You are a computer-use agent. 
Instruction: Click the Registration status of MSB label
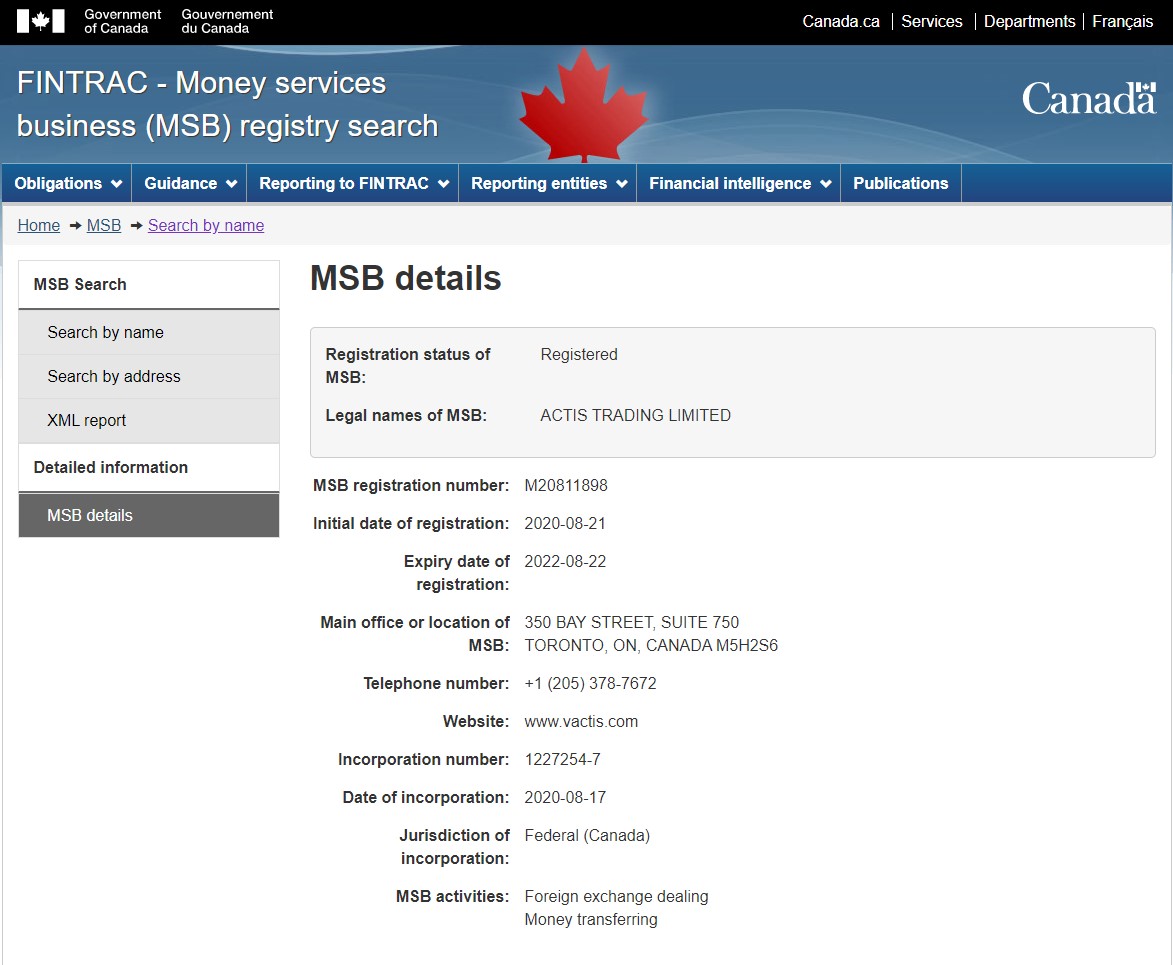pos(408,366)
